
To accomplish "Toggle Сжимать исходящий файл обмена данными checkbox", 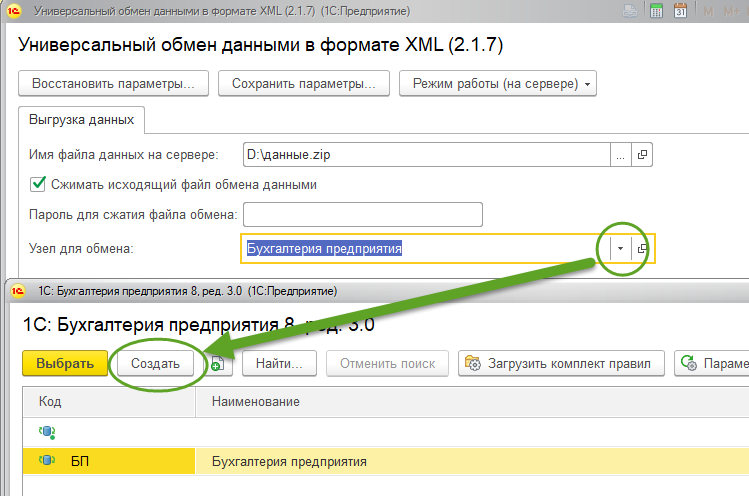I will click(x=37, y=184).
